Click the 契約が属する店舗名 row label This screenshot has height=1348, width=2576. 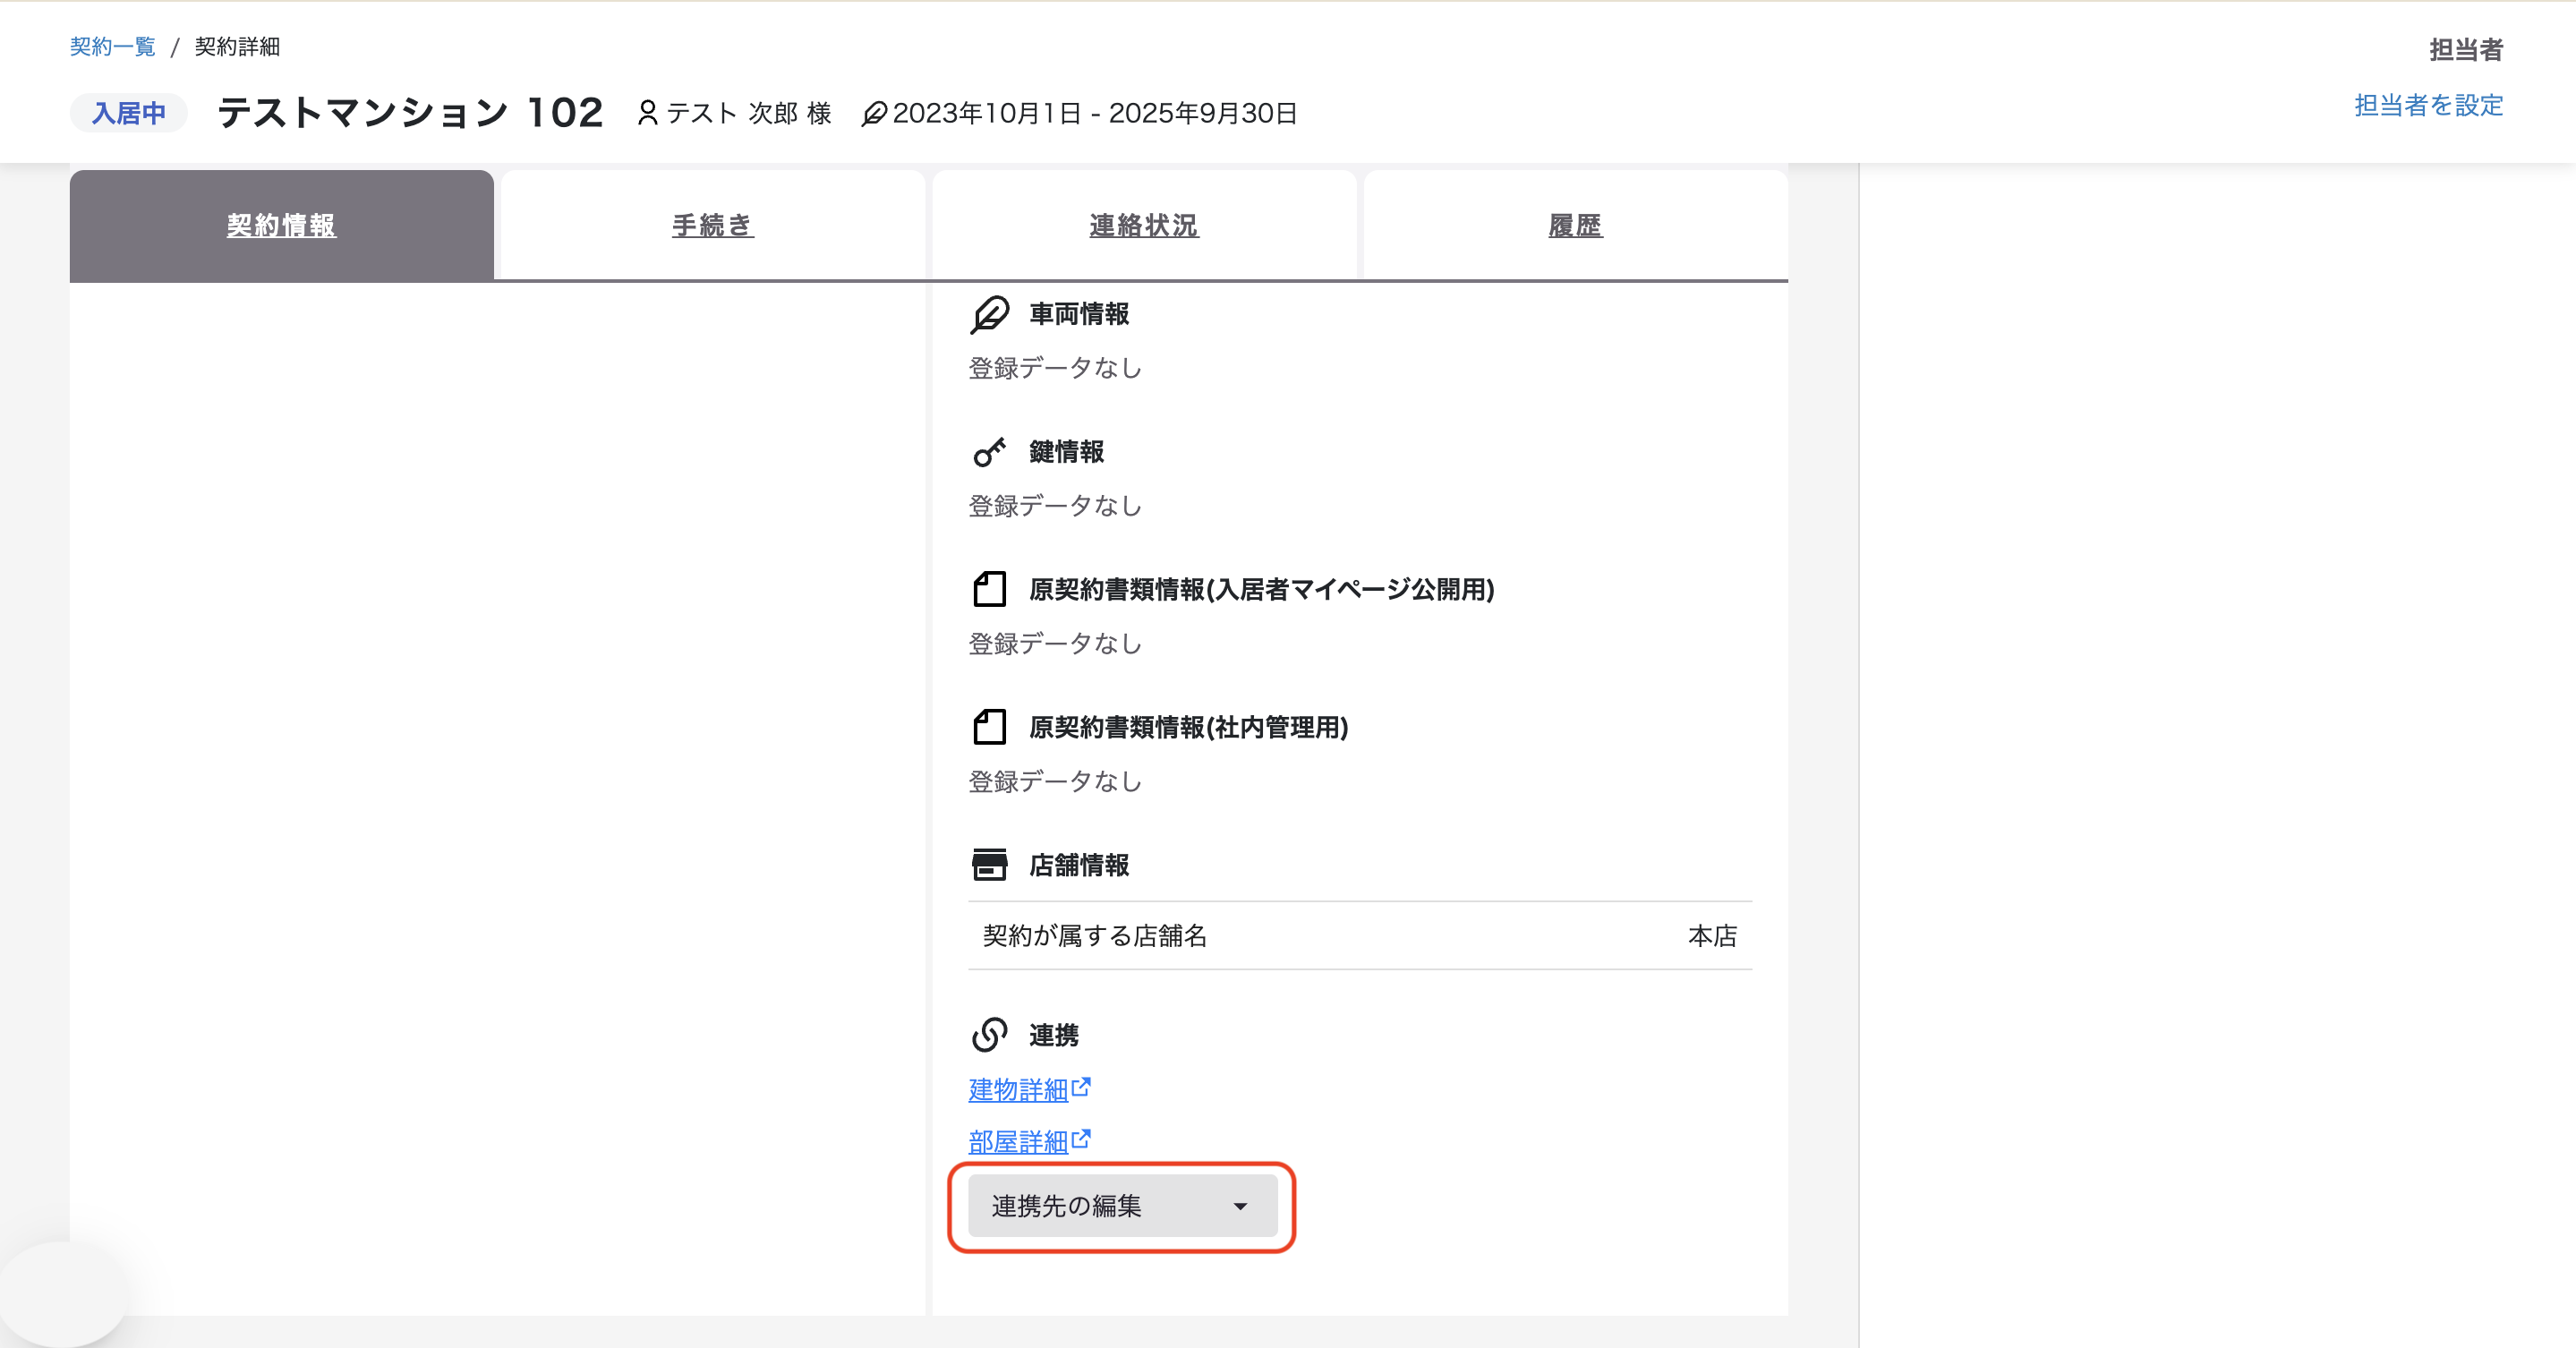click(1095, 936)
